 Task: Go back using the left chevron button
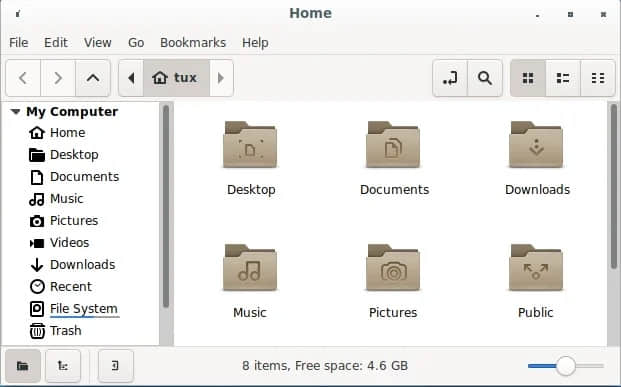(23, 78)
